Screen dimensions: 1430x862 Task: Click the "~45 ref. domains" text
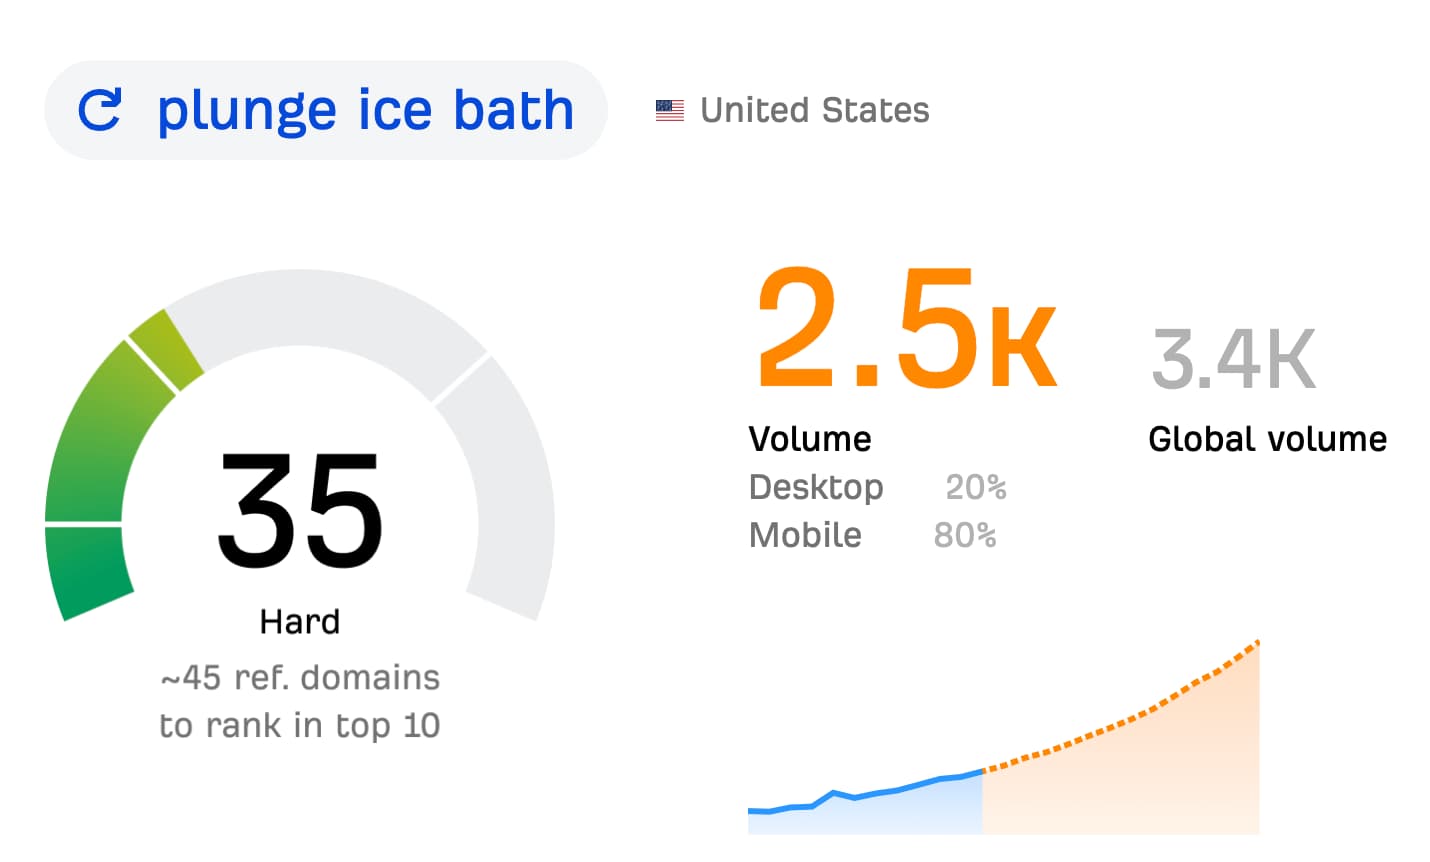(x=300, y=678)
